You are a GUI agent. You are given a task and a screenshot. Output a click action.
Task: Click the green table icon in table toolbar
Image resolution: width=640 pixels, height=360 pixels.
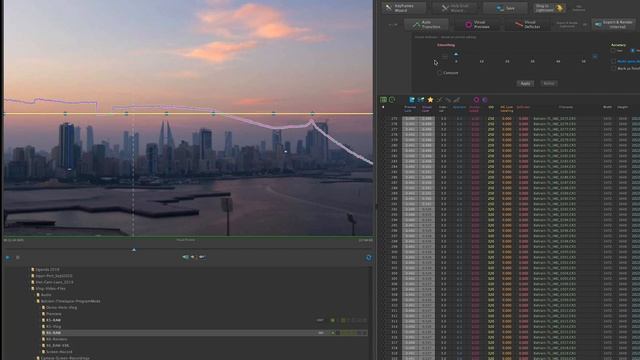383,100
